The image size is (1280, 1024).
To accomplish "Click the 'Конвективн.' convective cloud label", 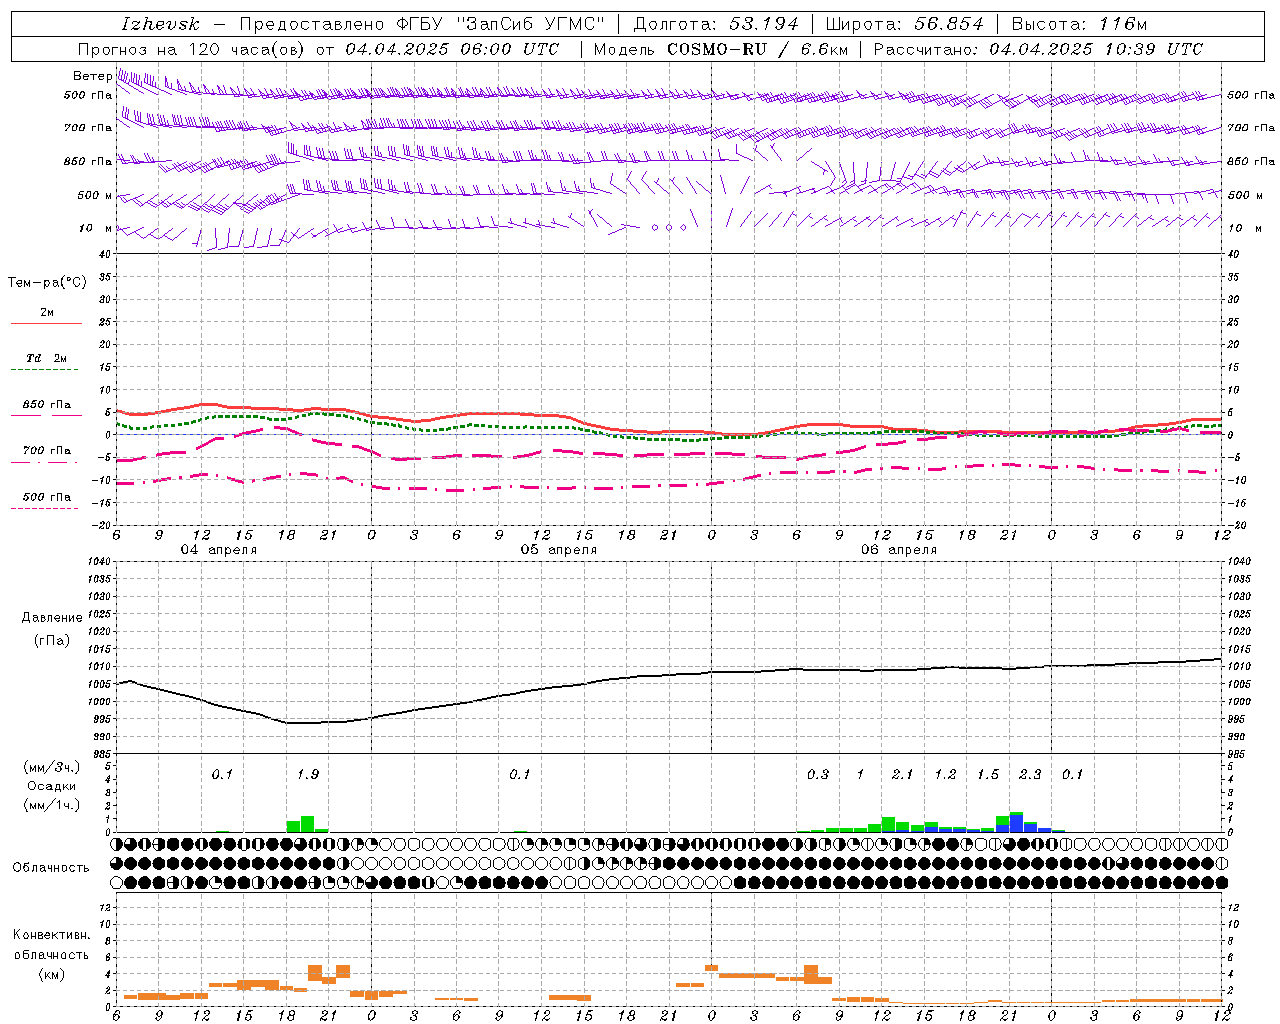I will click(51, 935).
